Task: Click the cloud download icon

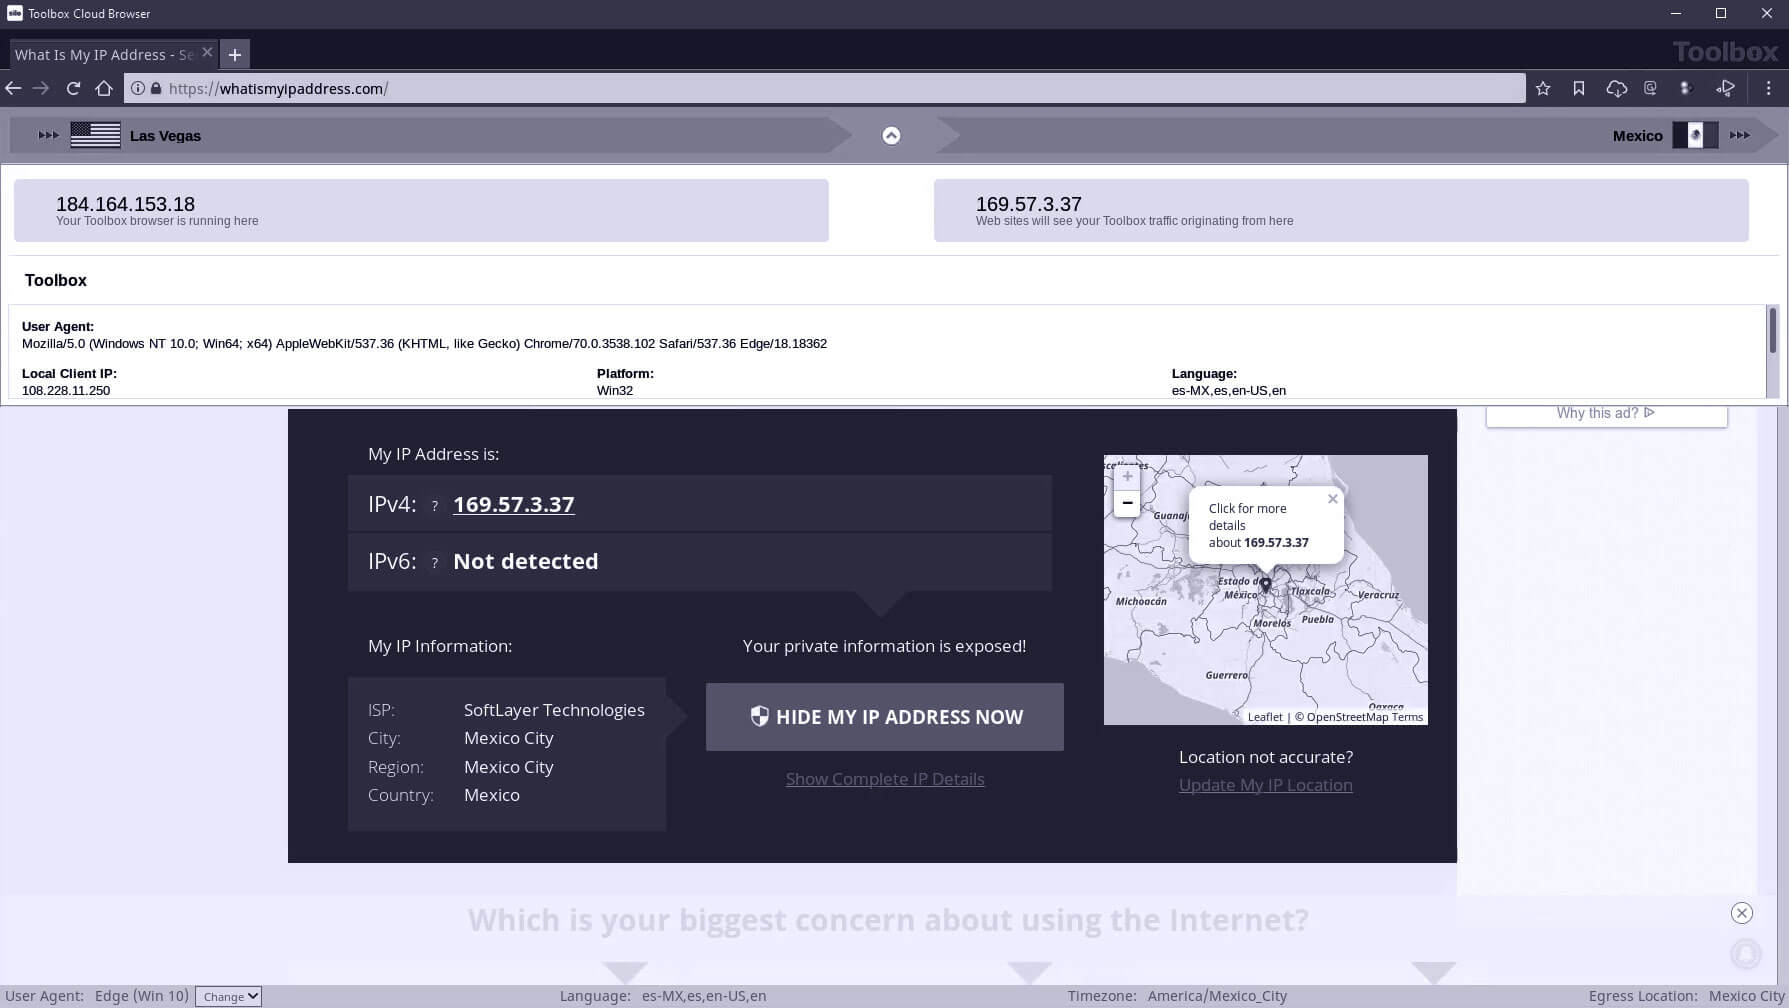Action: click(1616, 88)
